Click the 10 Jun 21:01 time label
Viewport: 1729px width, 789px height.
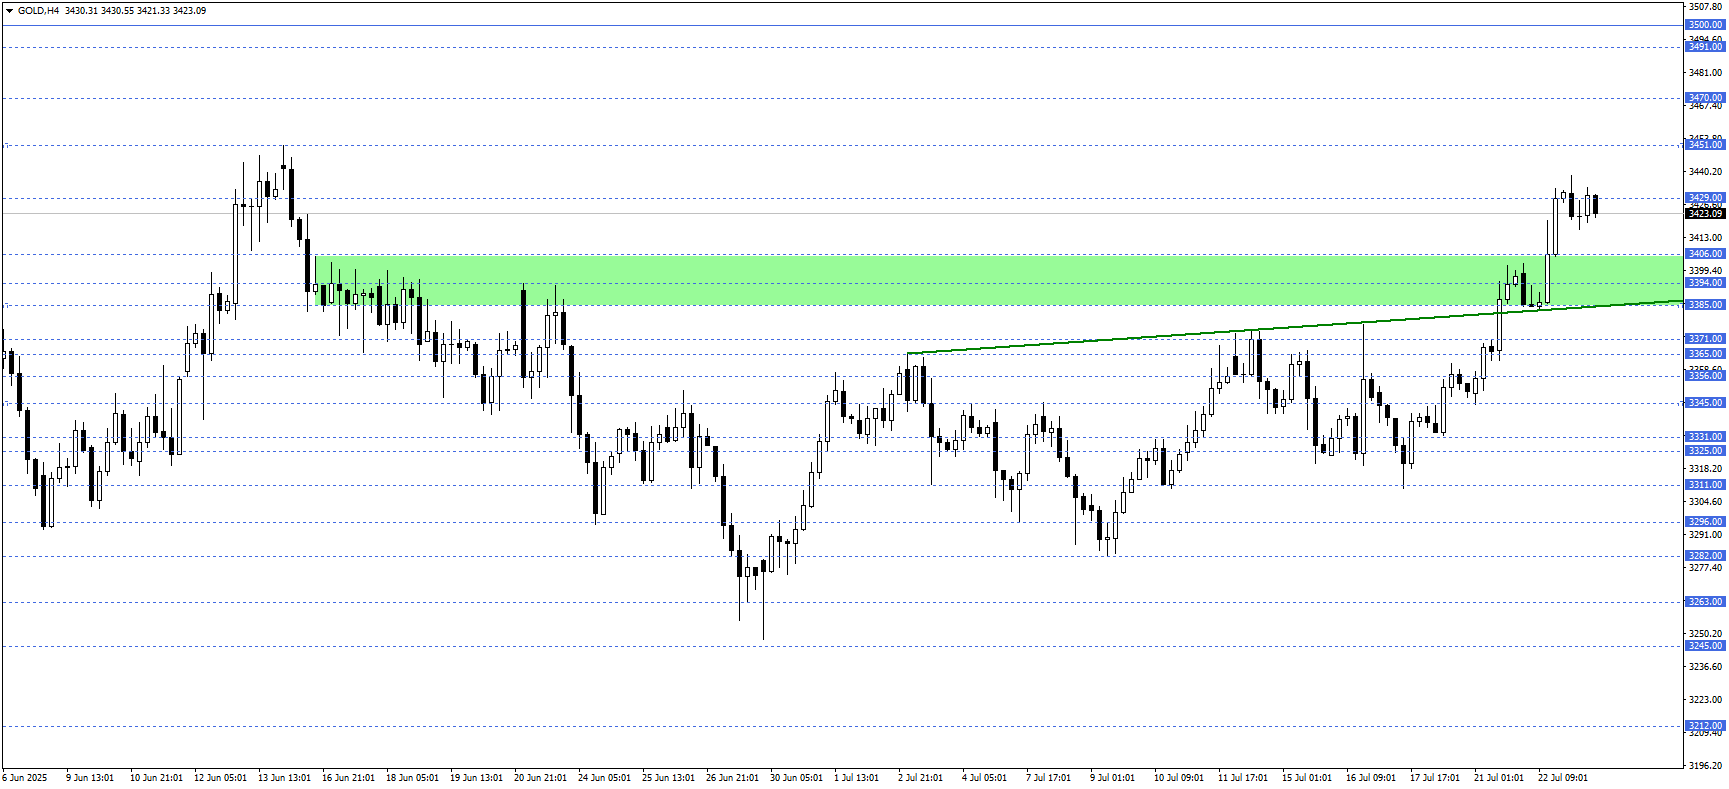point(156,778)
